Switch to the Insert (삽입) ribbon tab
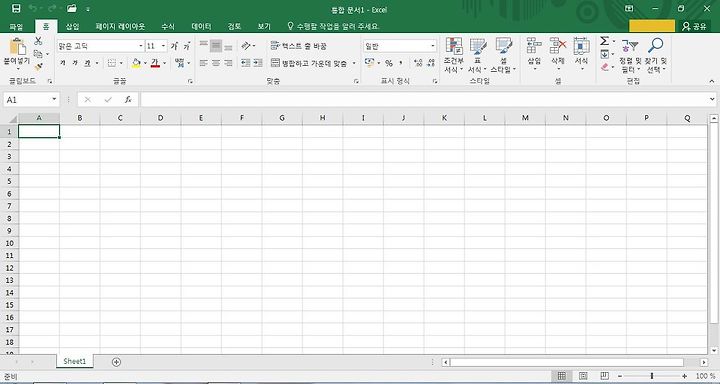The height and width of the screenshot is (384, 720). (x=72, y=27)
